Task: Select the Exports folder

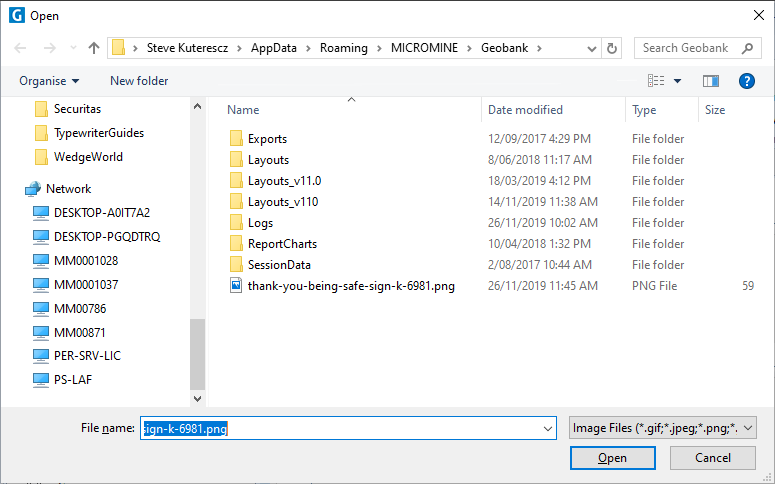Action: [x=258, y=139]
